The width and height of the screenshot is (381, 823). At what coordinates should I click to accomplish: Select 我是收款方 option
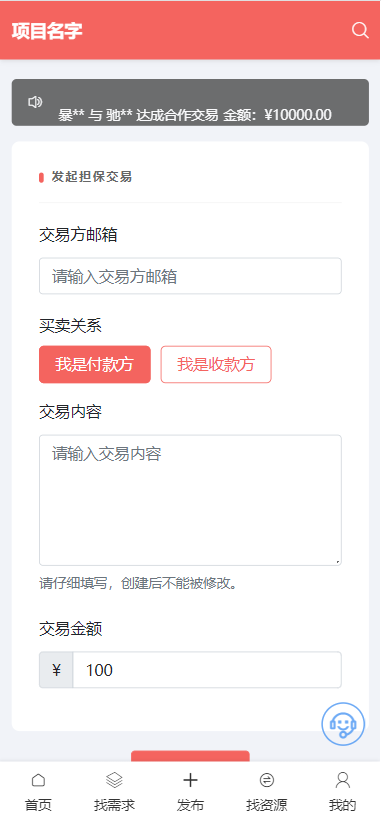click(x=216, y=364)
